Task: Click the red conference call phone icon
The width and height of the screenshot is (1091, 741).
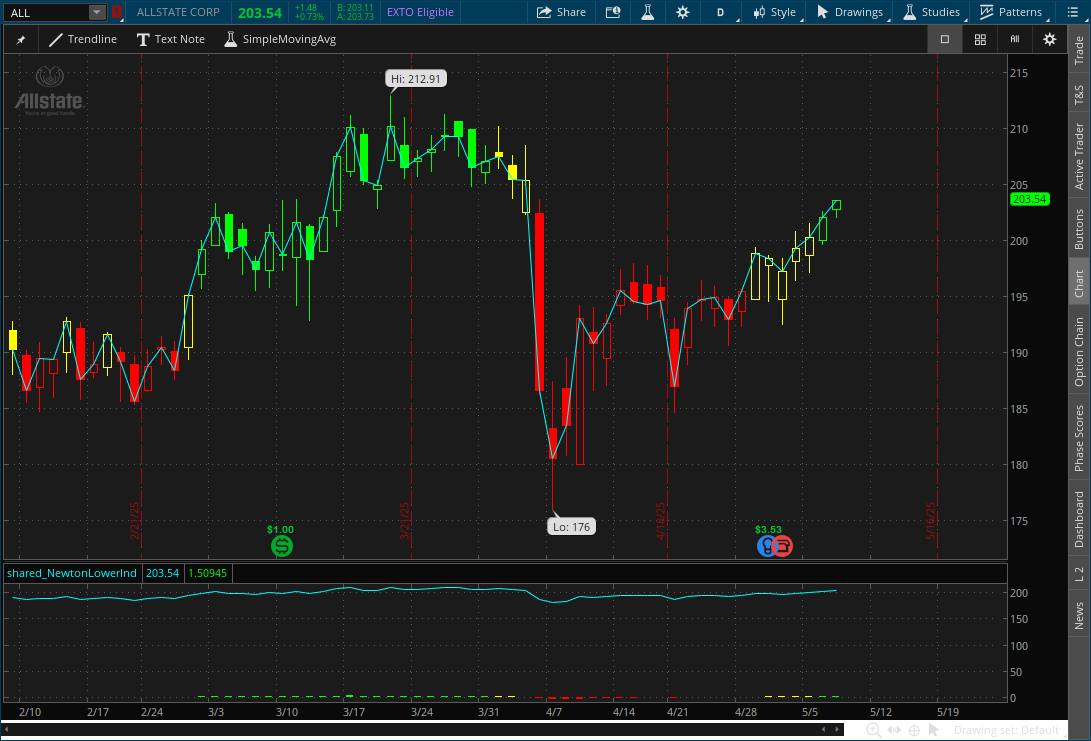Action: point(782,546)
